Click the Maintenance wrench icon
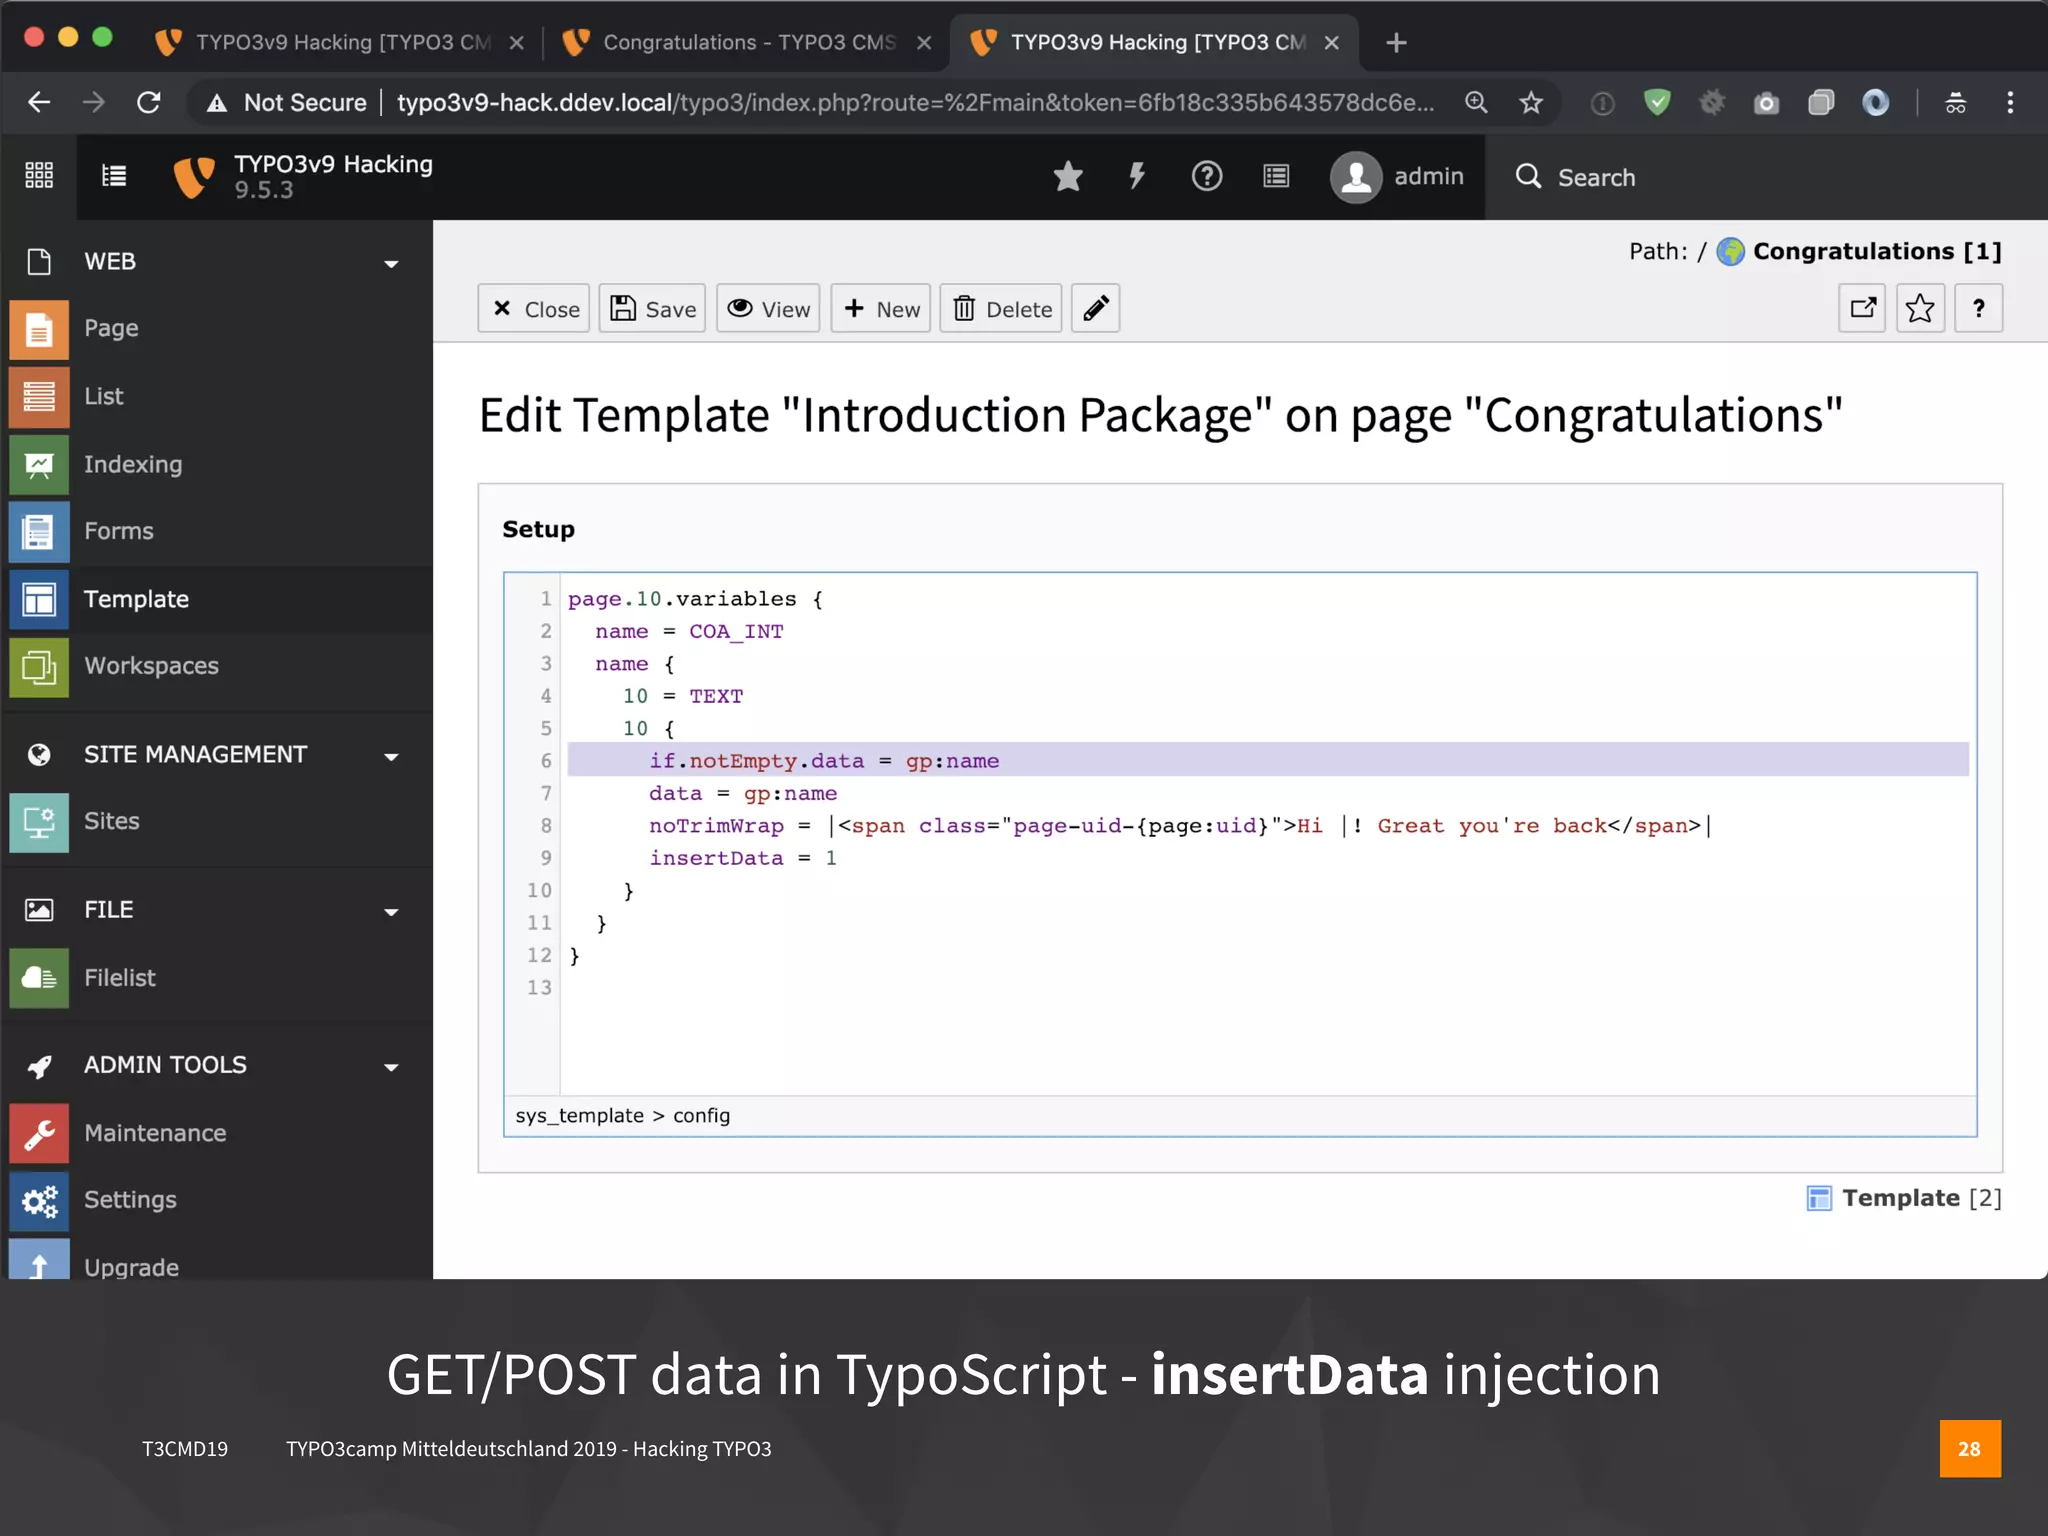The height and width of the screenshot is (1536, 2048). (x=39, y=1134)
